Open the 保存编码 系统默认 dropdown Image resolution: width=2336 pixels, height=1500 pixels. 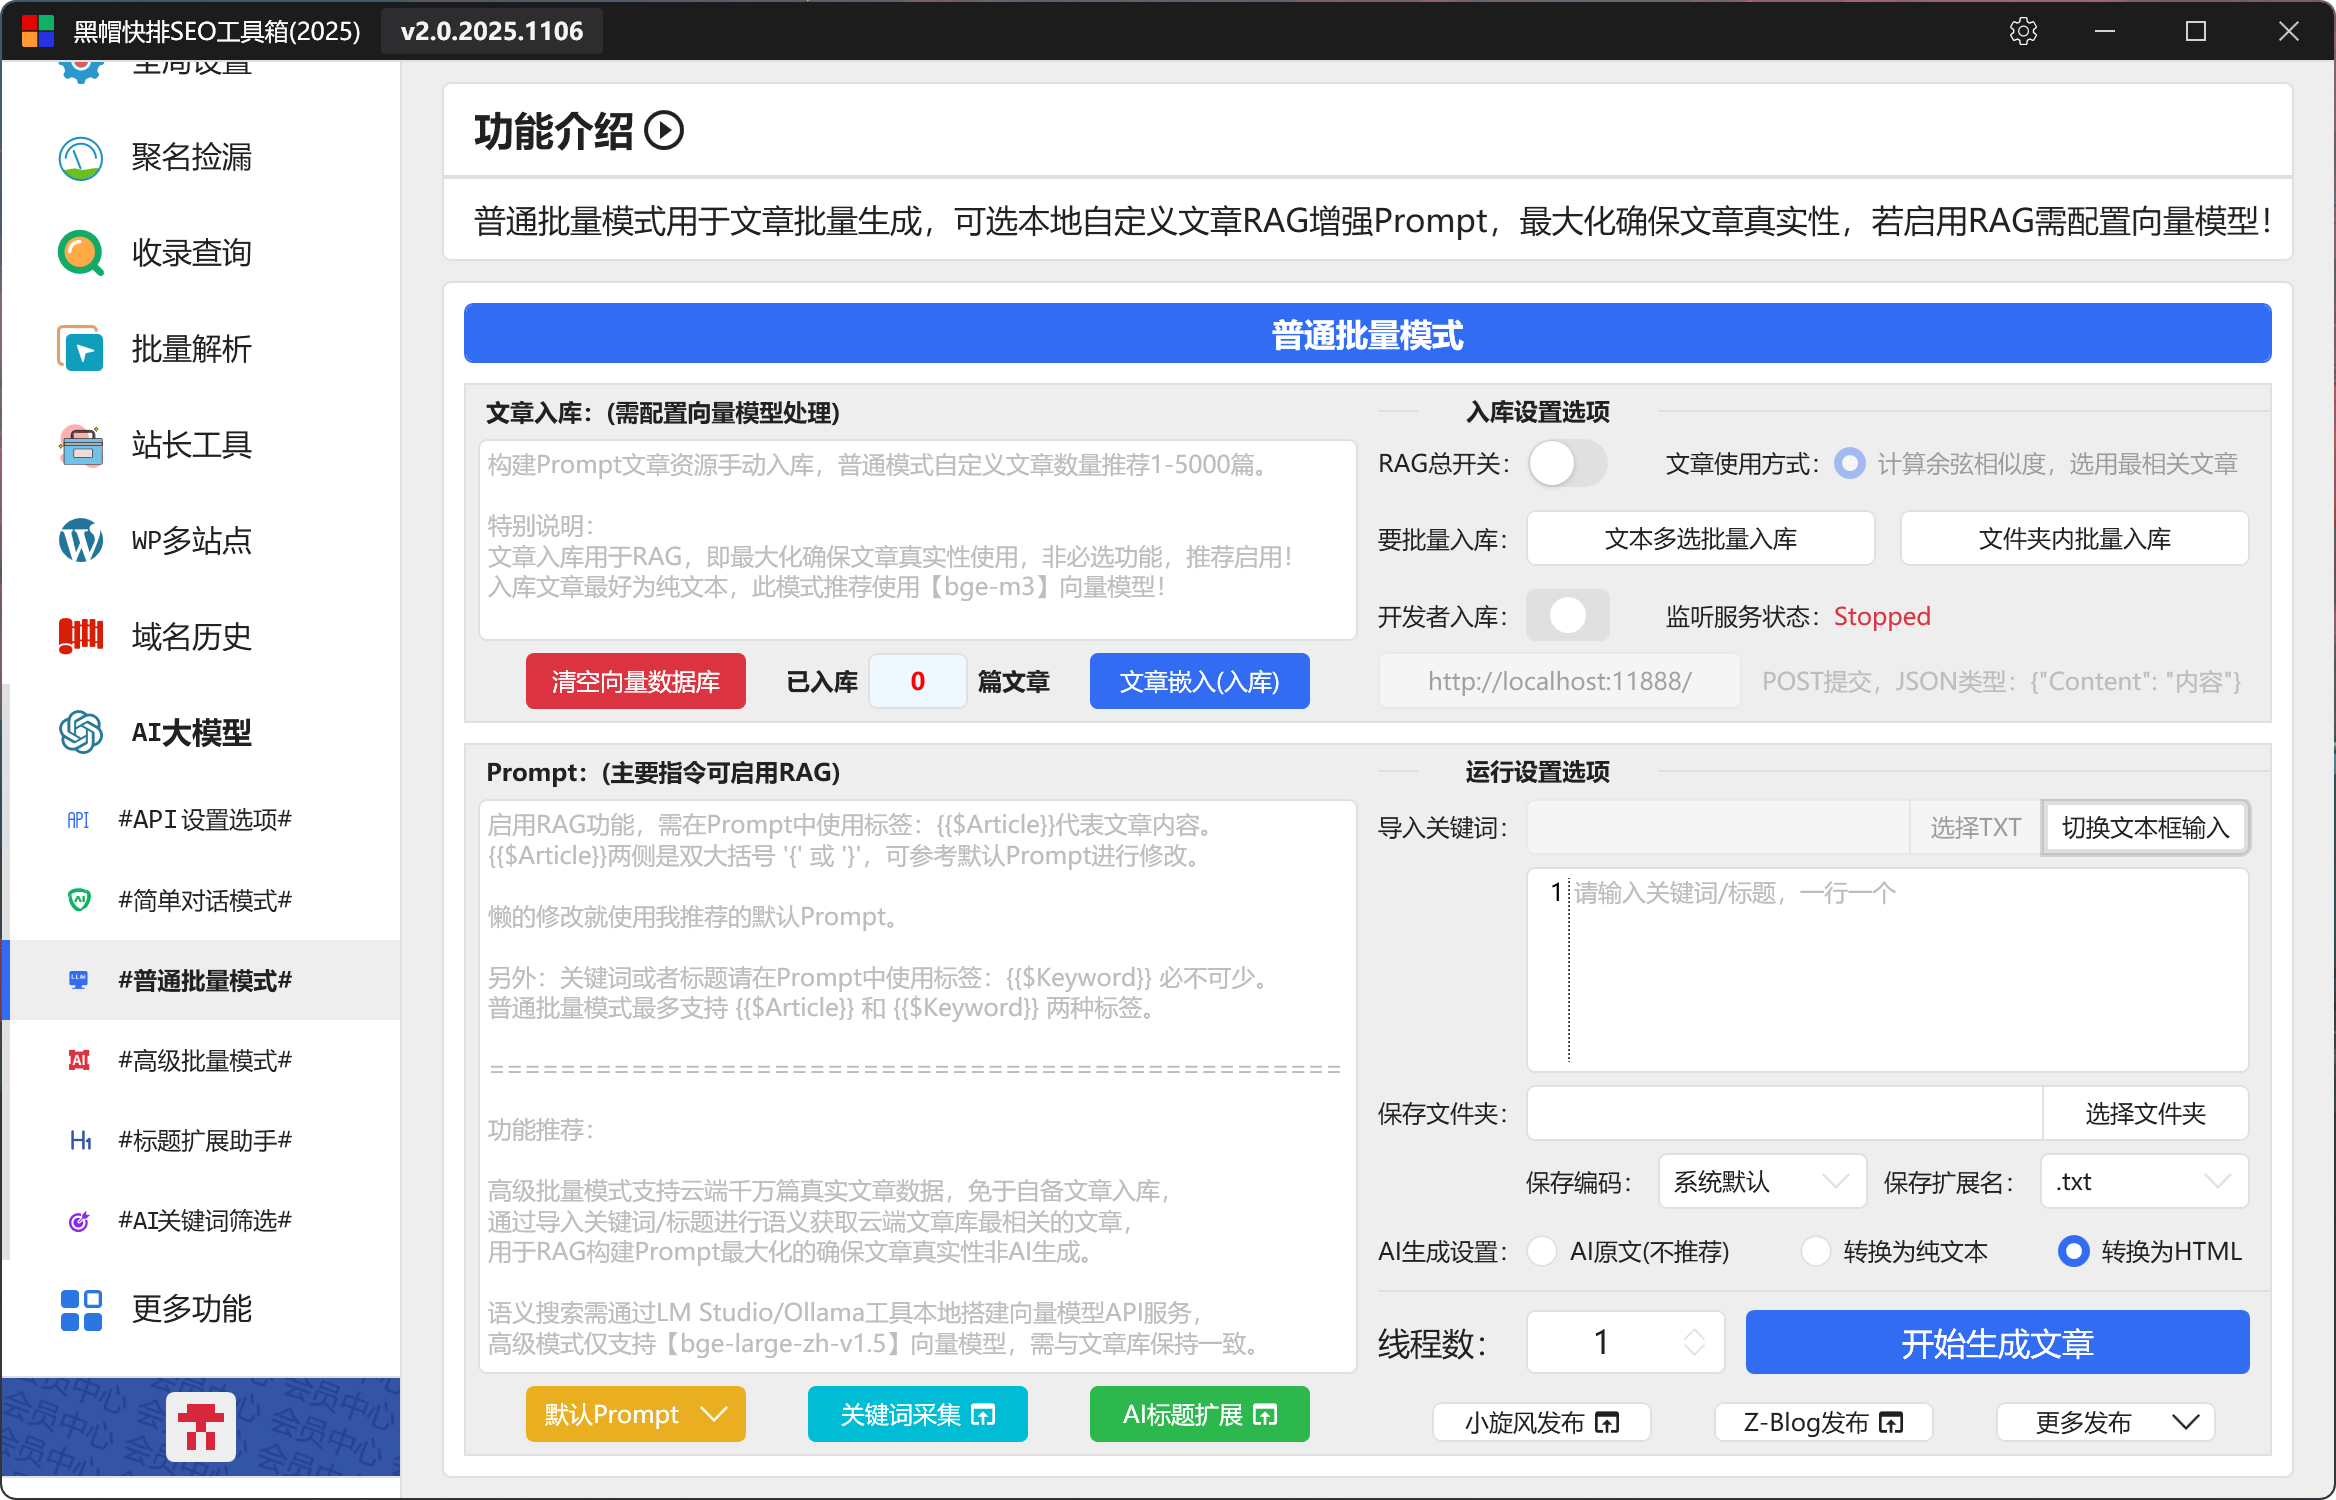1762,1182
